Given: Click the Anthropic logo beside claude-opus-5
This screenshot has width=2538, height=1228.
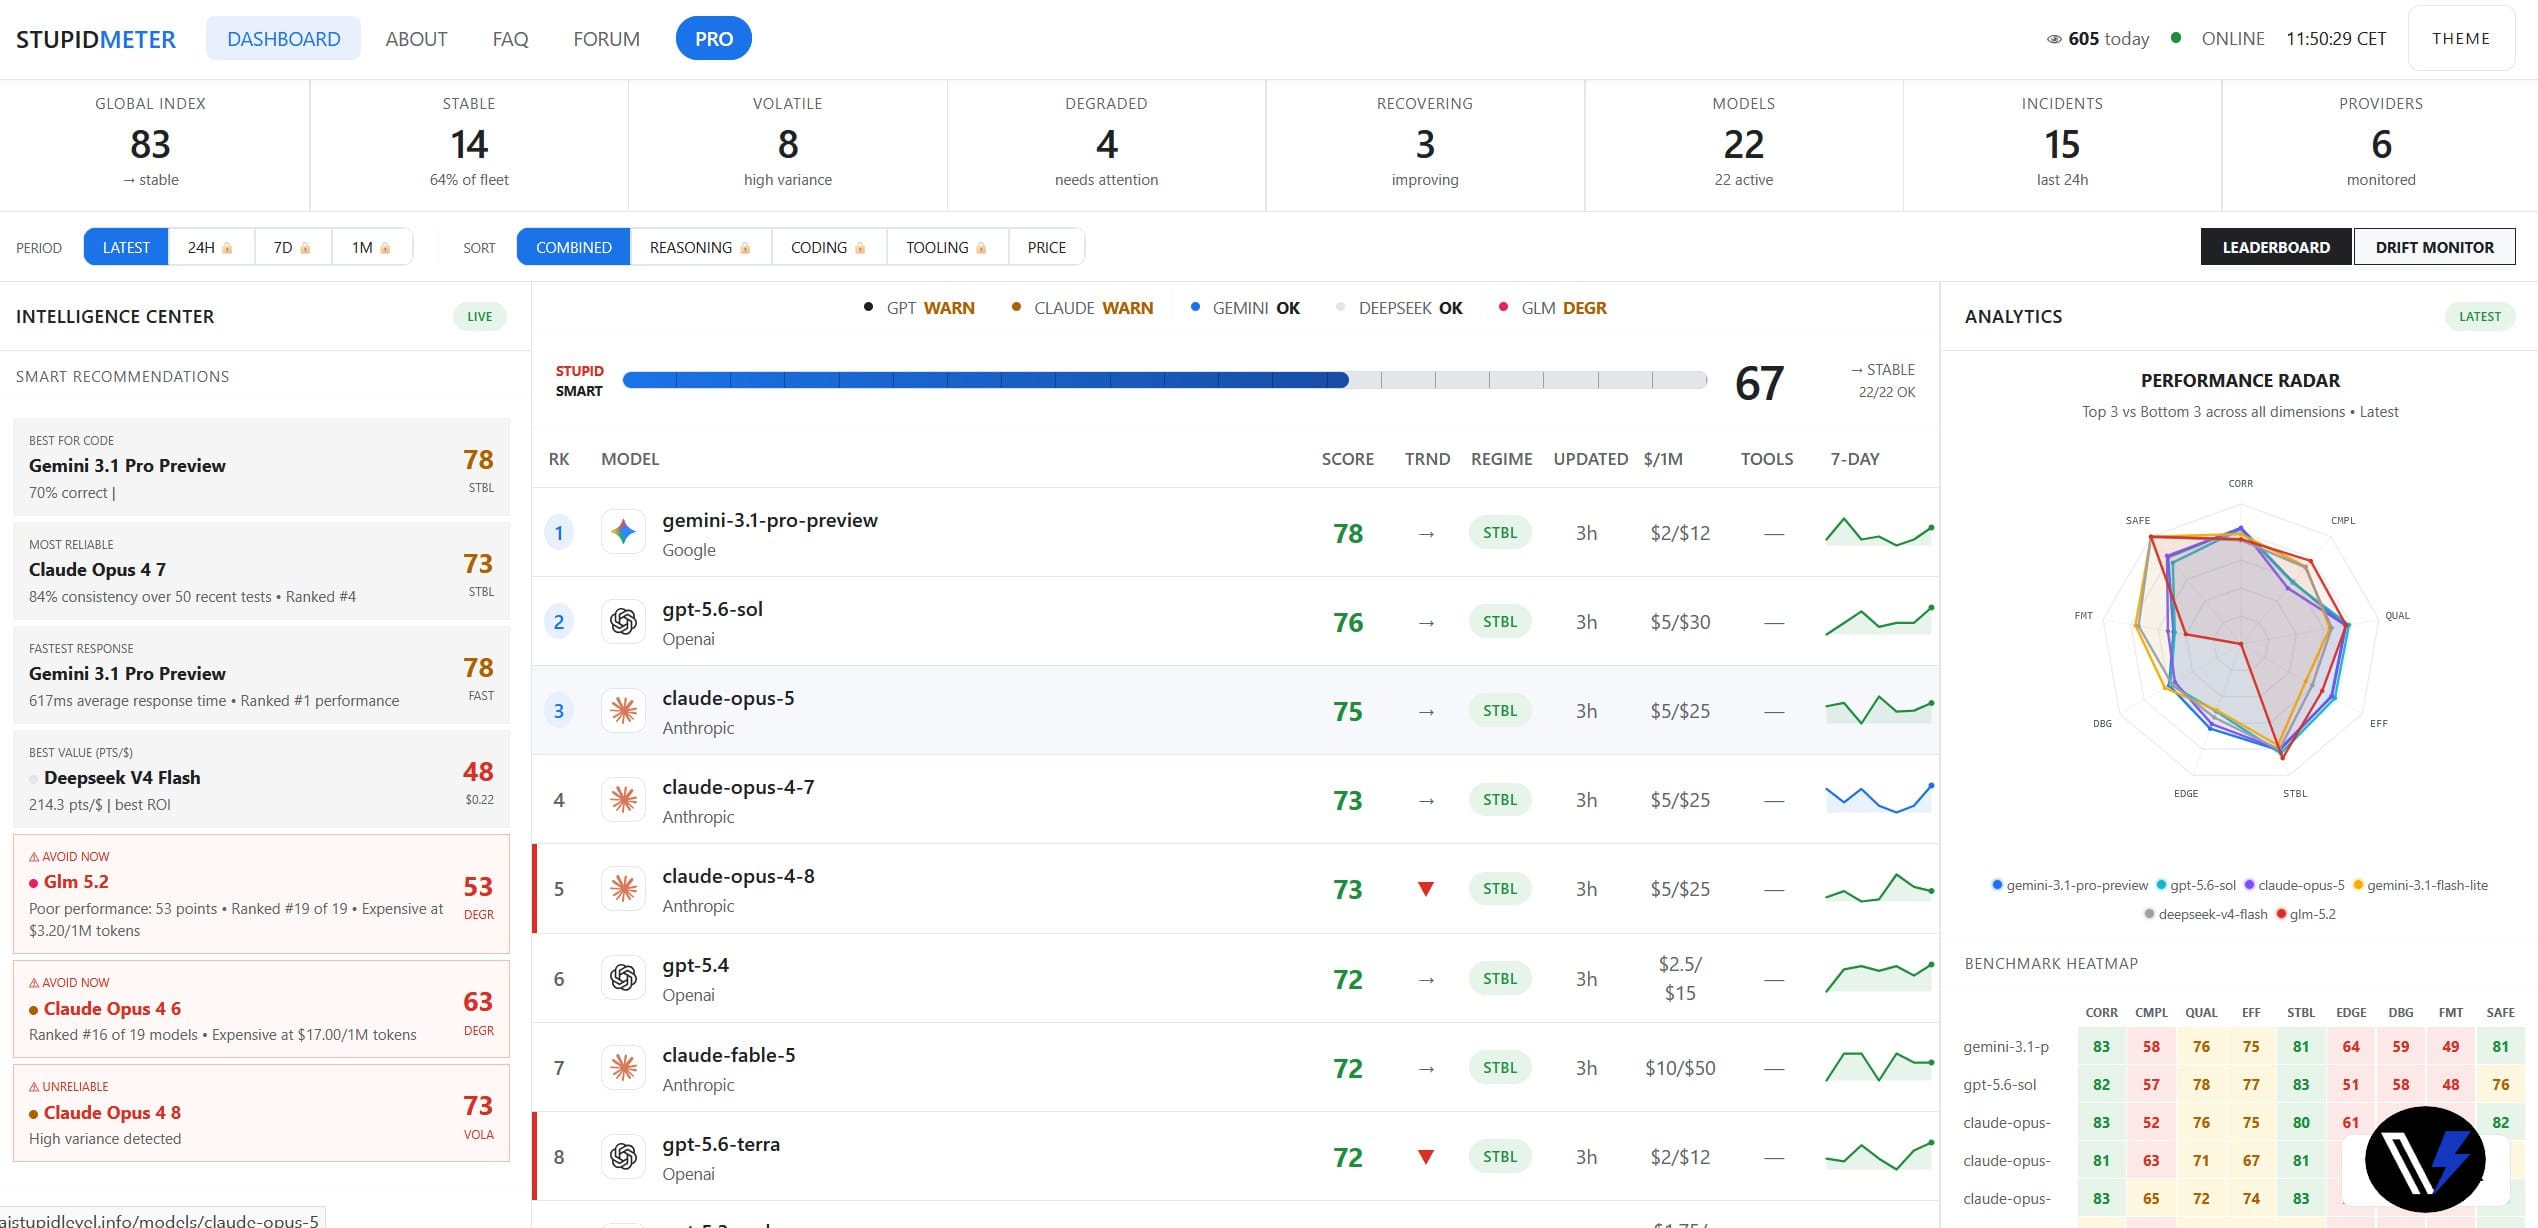Looking at the screenshot, I should [x=623, y=710].
